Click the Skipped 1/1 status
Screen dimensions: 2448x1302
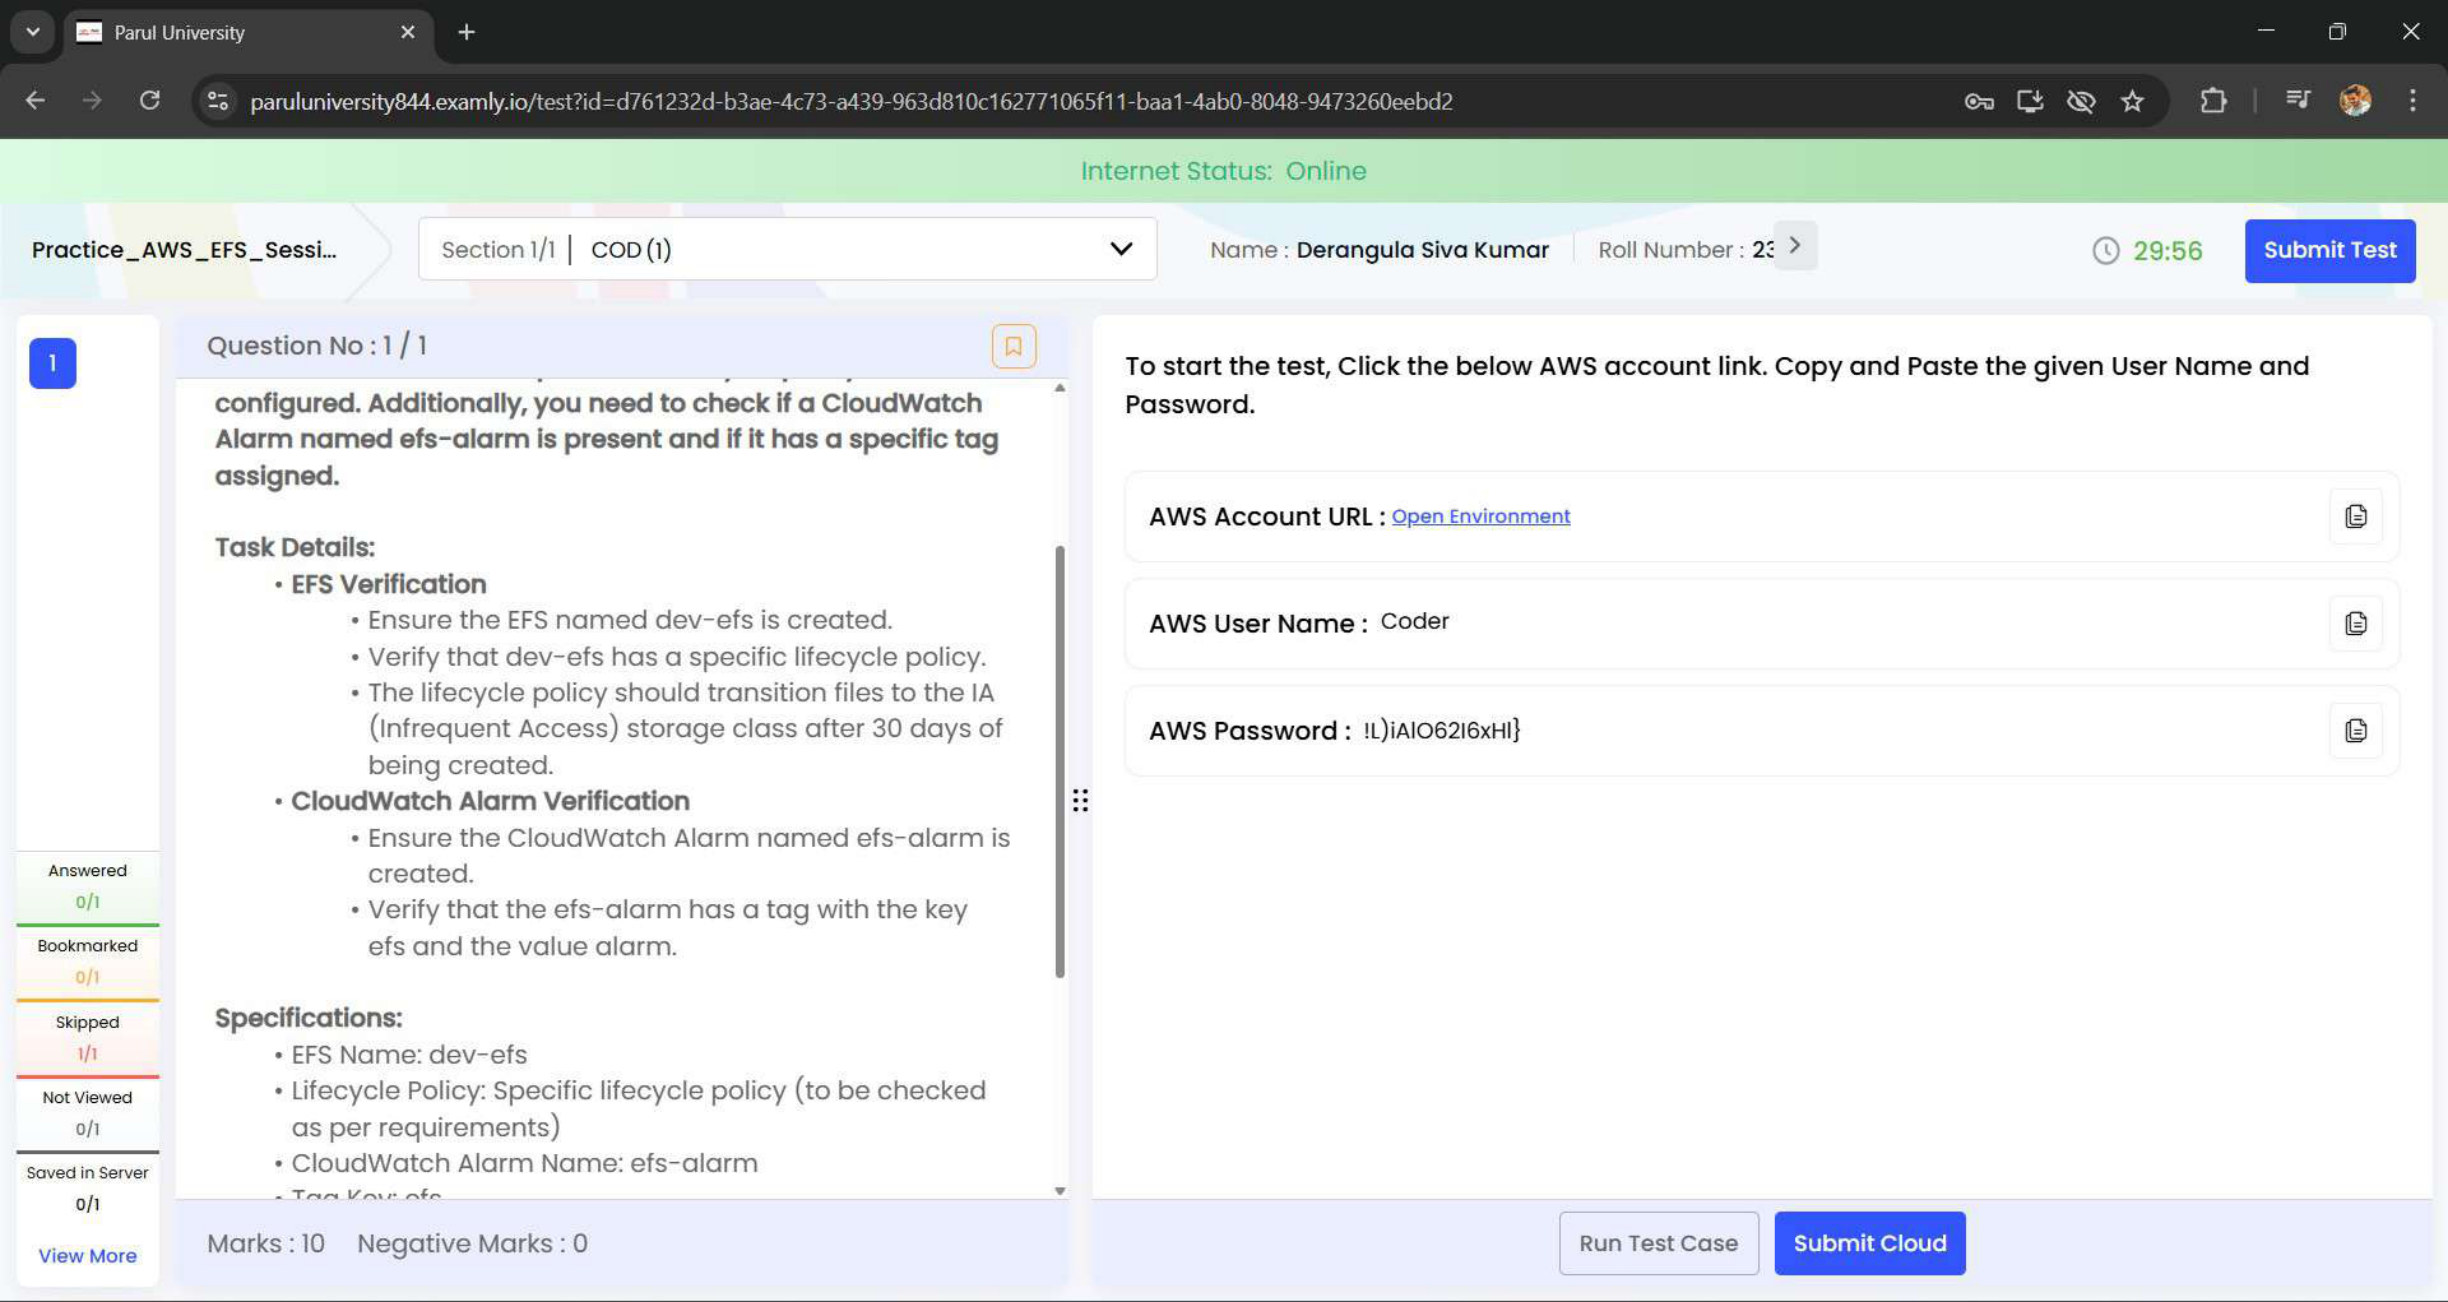(x=87, y=1037)
